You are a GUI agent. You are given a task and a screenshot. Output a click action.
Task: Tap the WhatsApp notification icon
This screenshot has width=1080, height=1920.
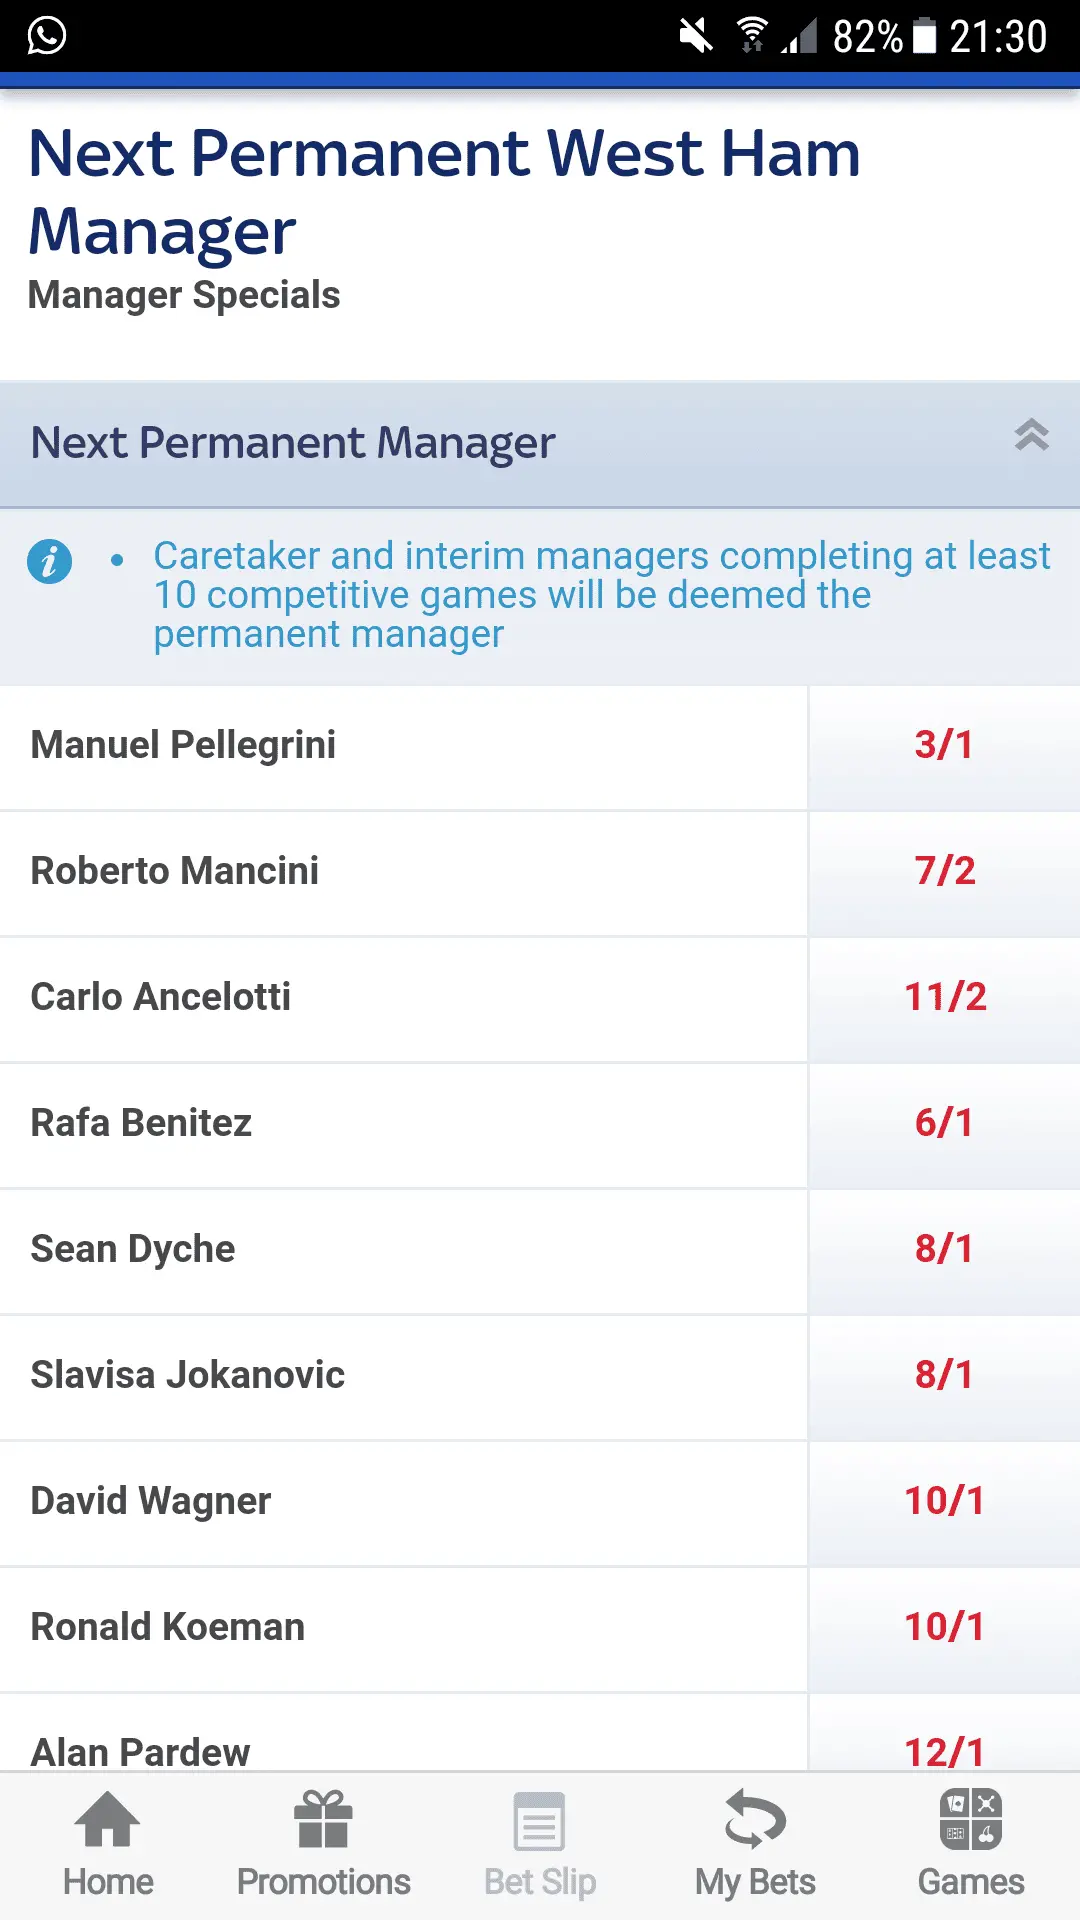point(47,36)
